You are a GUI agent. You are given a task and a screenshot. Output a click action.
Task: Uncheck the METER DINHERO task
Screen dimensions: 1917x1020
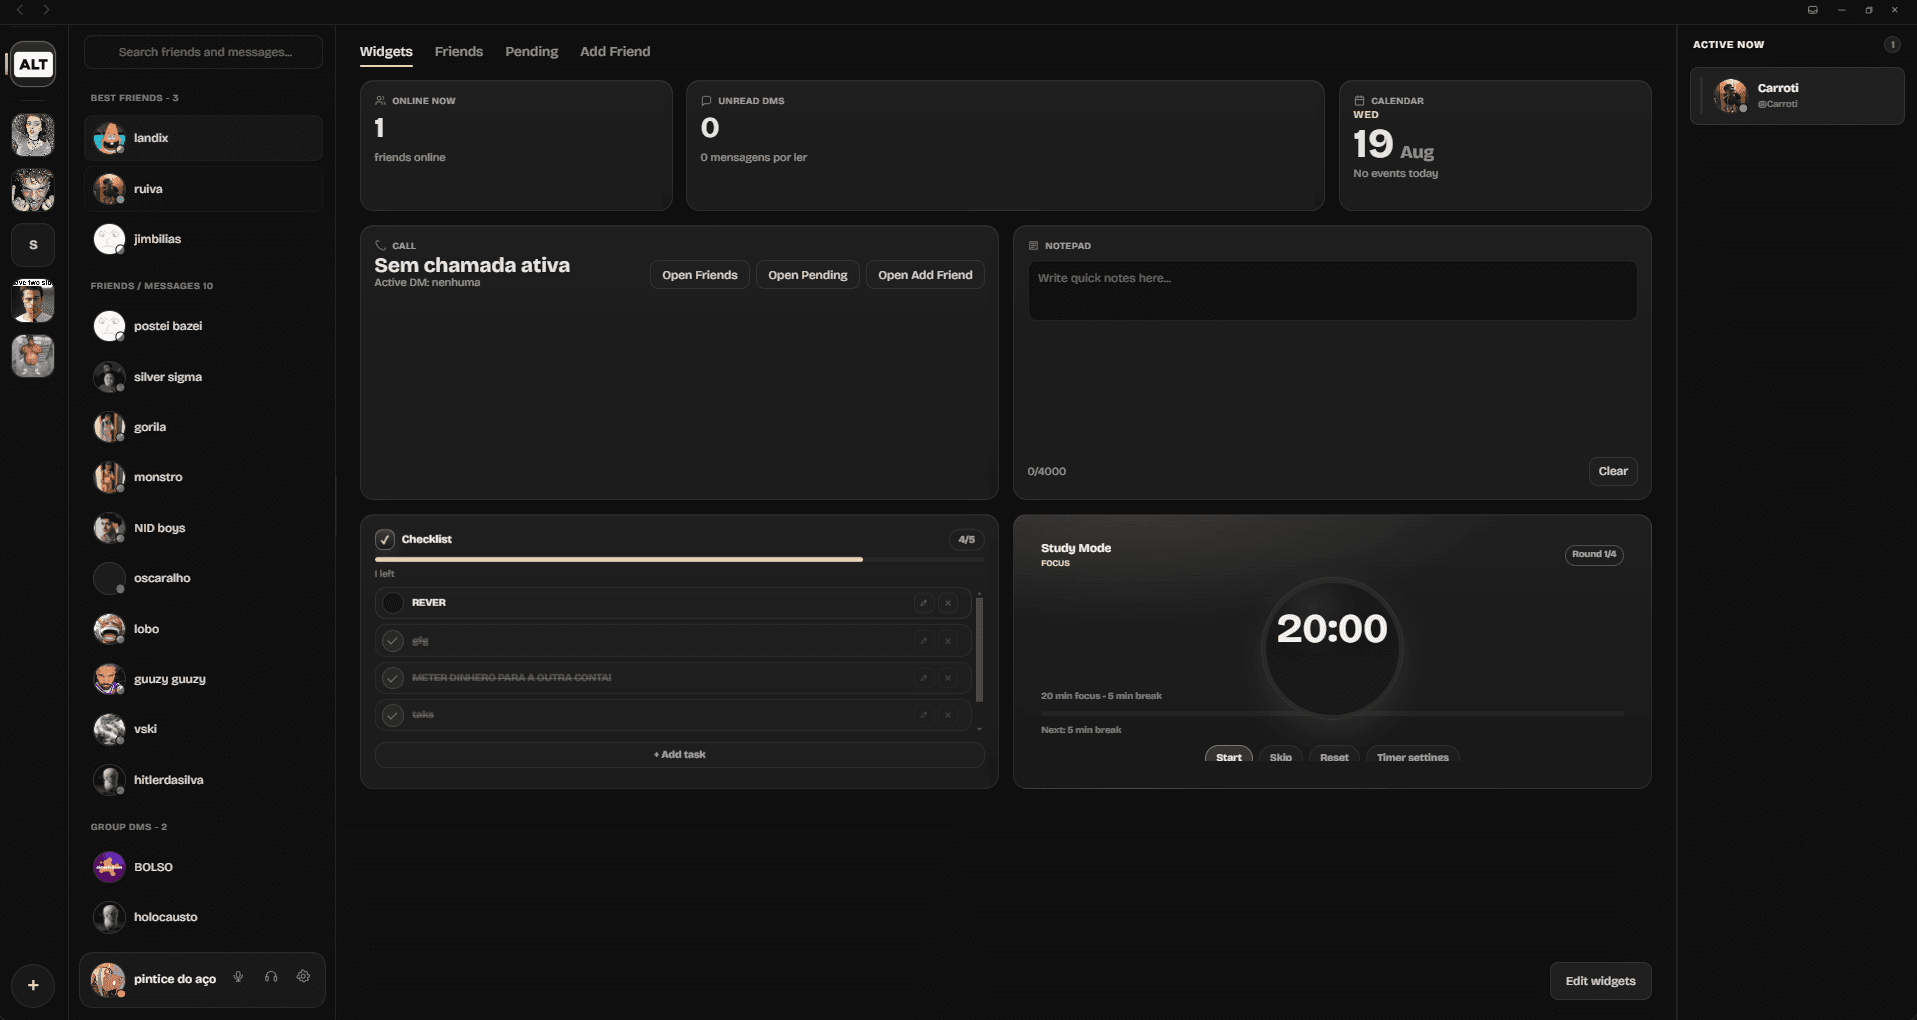393,678
